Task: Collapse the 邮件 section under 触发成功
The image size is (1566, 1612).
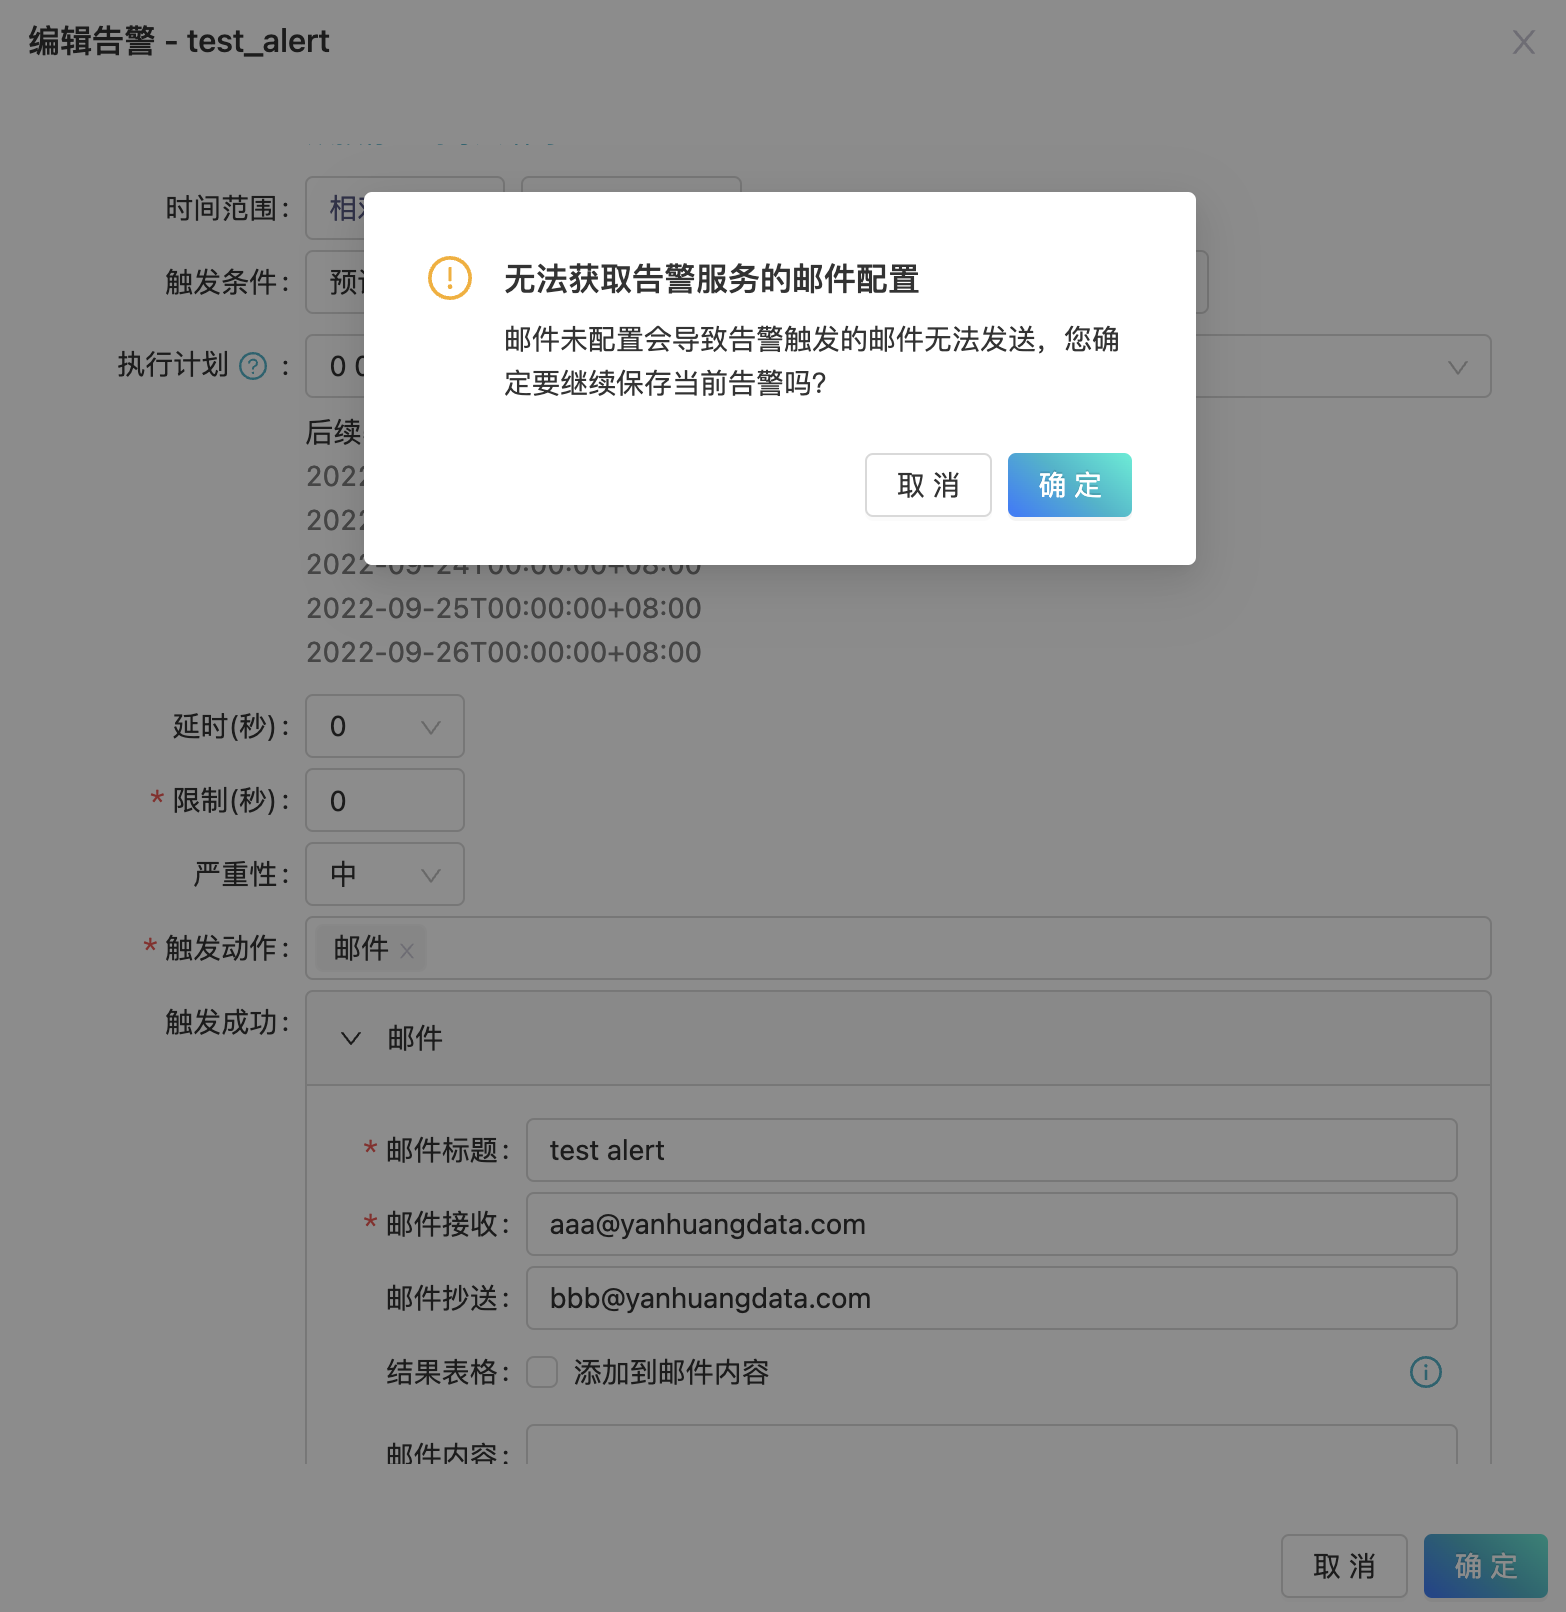Action: tap(351, 1038)
